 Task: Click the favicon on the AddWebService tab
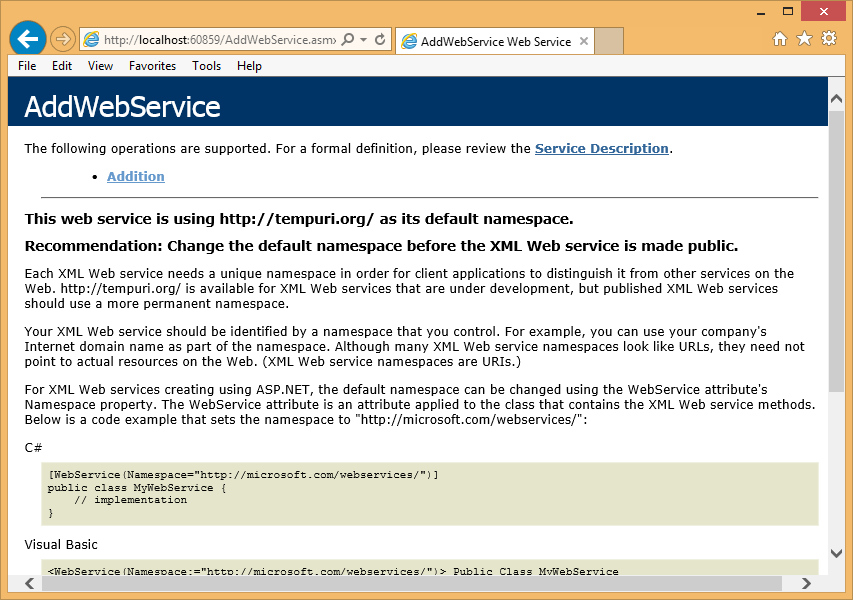pyautogui.click(x=409, y=42)
